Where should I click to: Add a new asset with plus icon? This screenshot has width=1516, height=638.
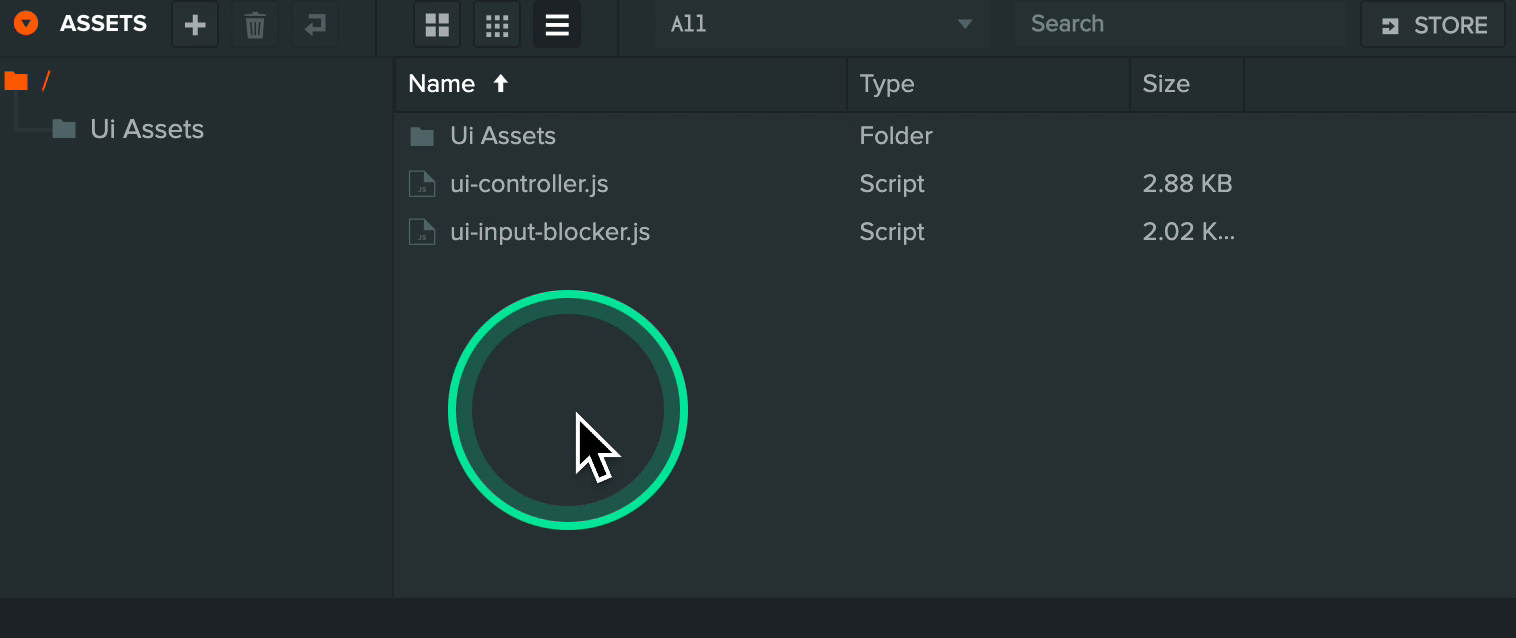pyautogui.click(x=195, y=25)
